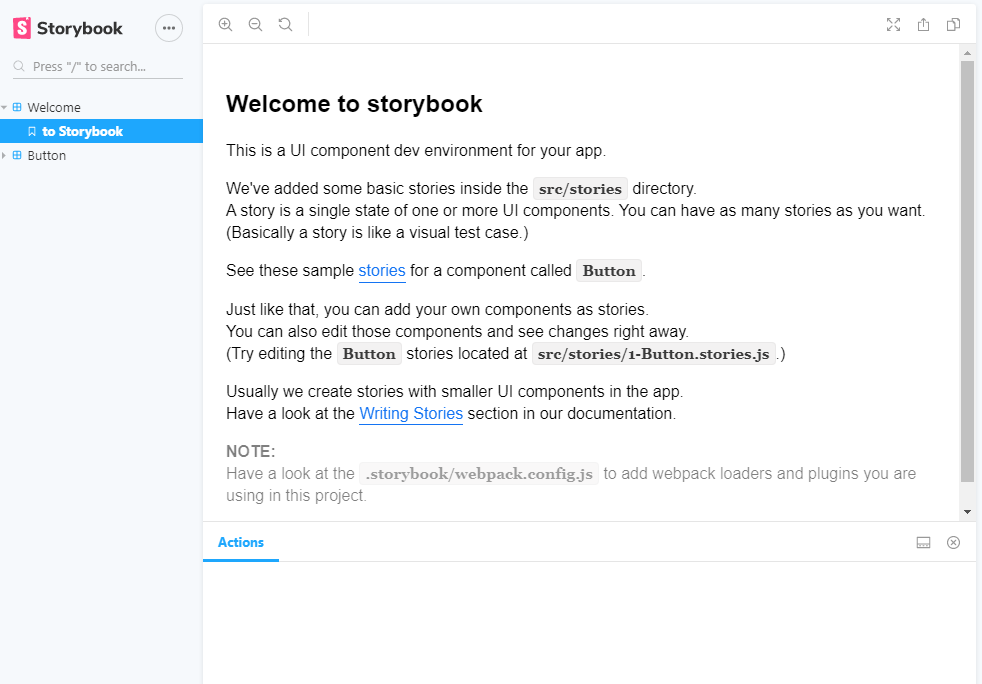Expand the Button tree group
This screenshot has height=684, width=982.
(4, 155)
